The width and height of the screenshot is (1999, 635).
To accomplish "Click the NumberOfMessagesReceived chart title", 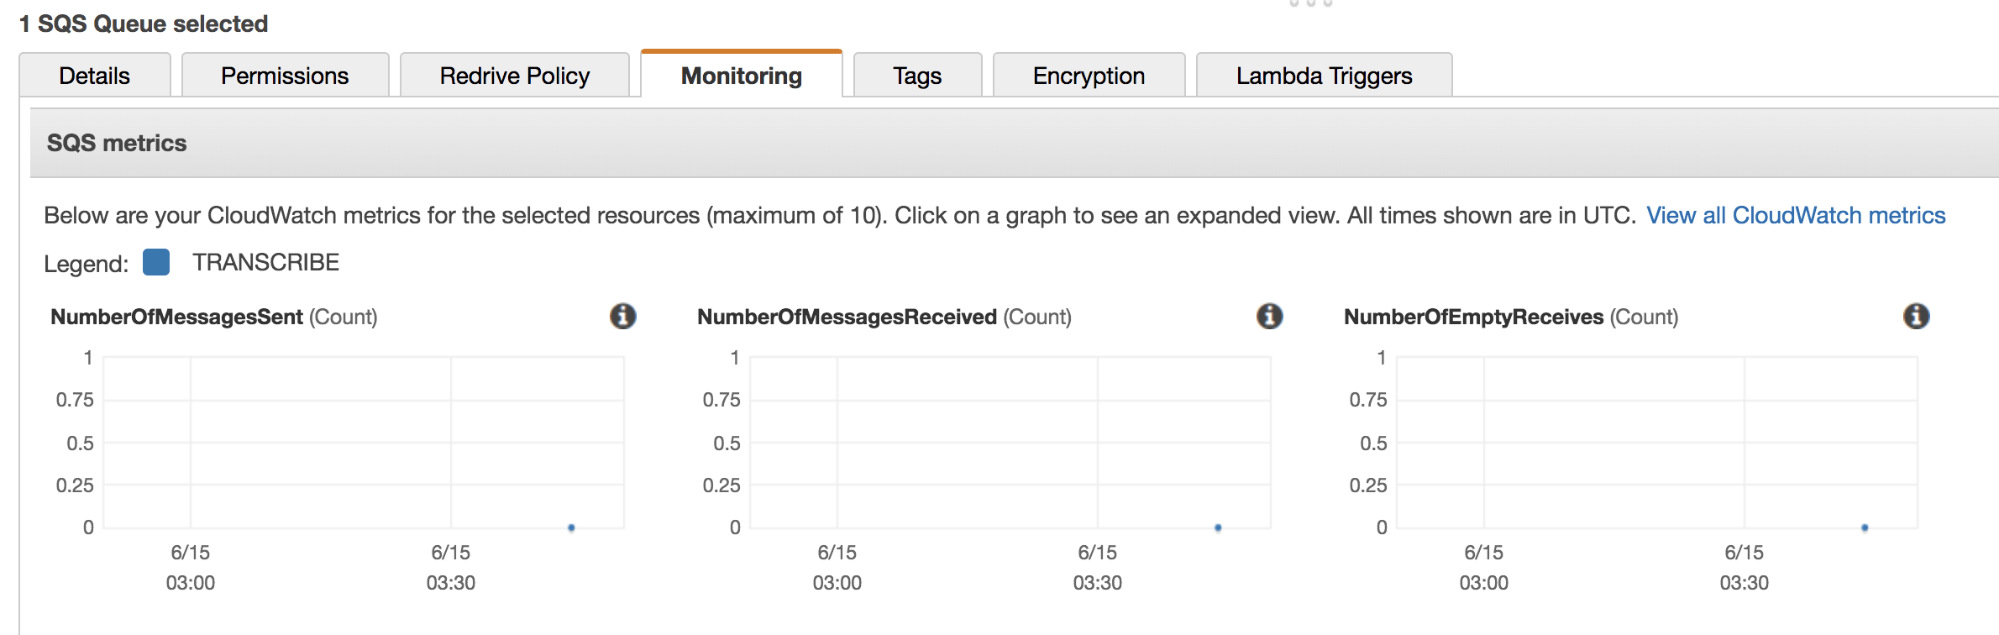I will coord(847,317).
